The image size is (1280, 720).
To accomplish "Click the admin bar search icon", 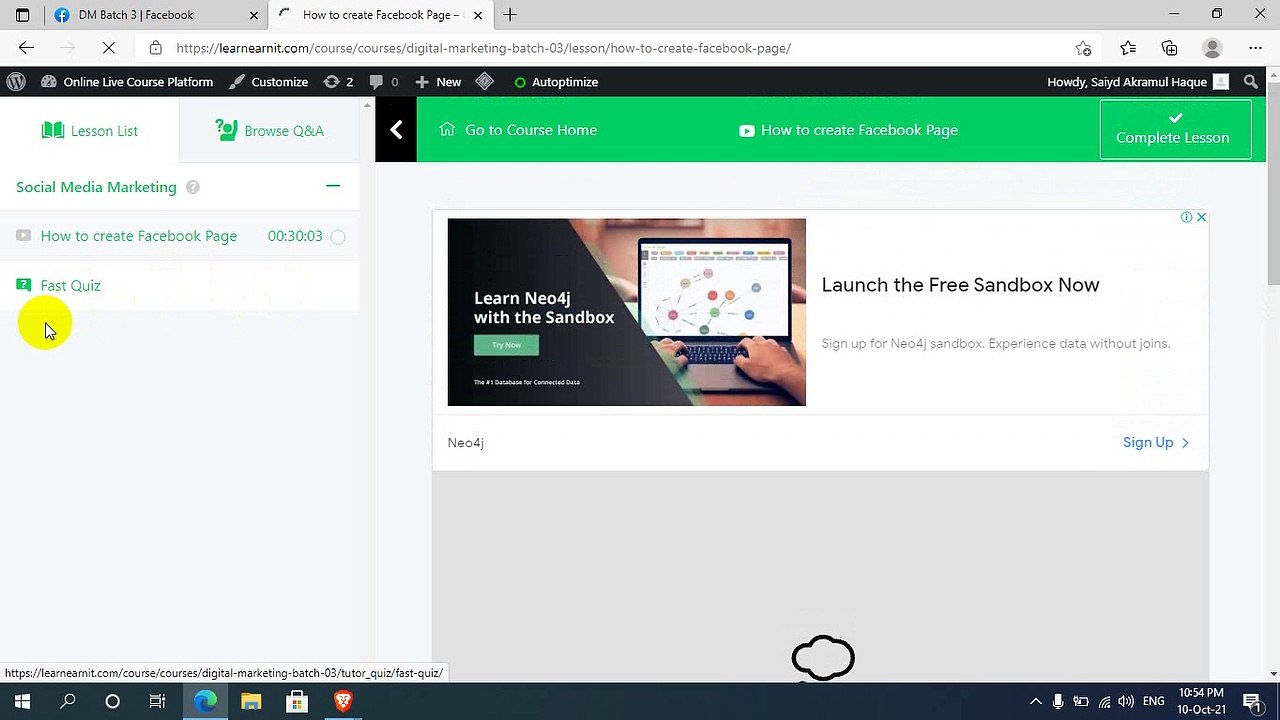I will tap(1251, 82).
